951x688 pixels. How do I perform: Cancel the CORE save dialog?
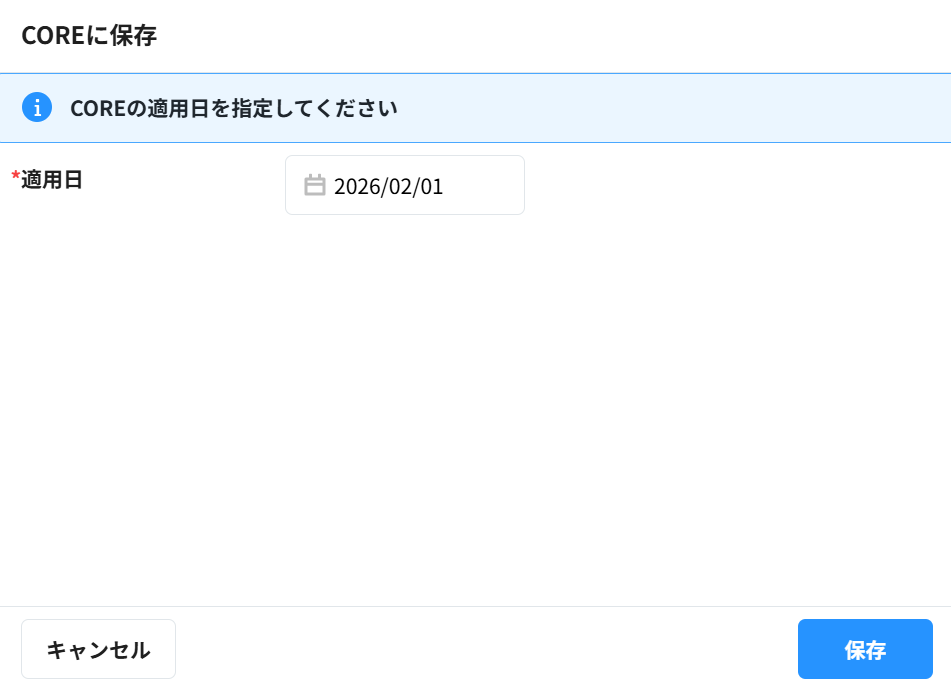coord(98,649)
